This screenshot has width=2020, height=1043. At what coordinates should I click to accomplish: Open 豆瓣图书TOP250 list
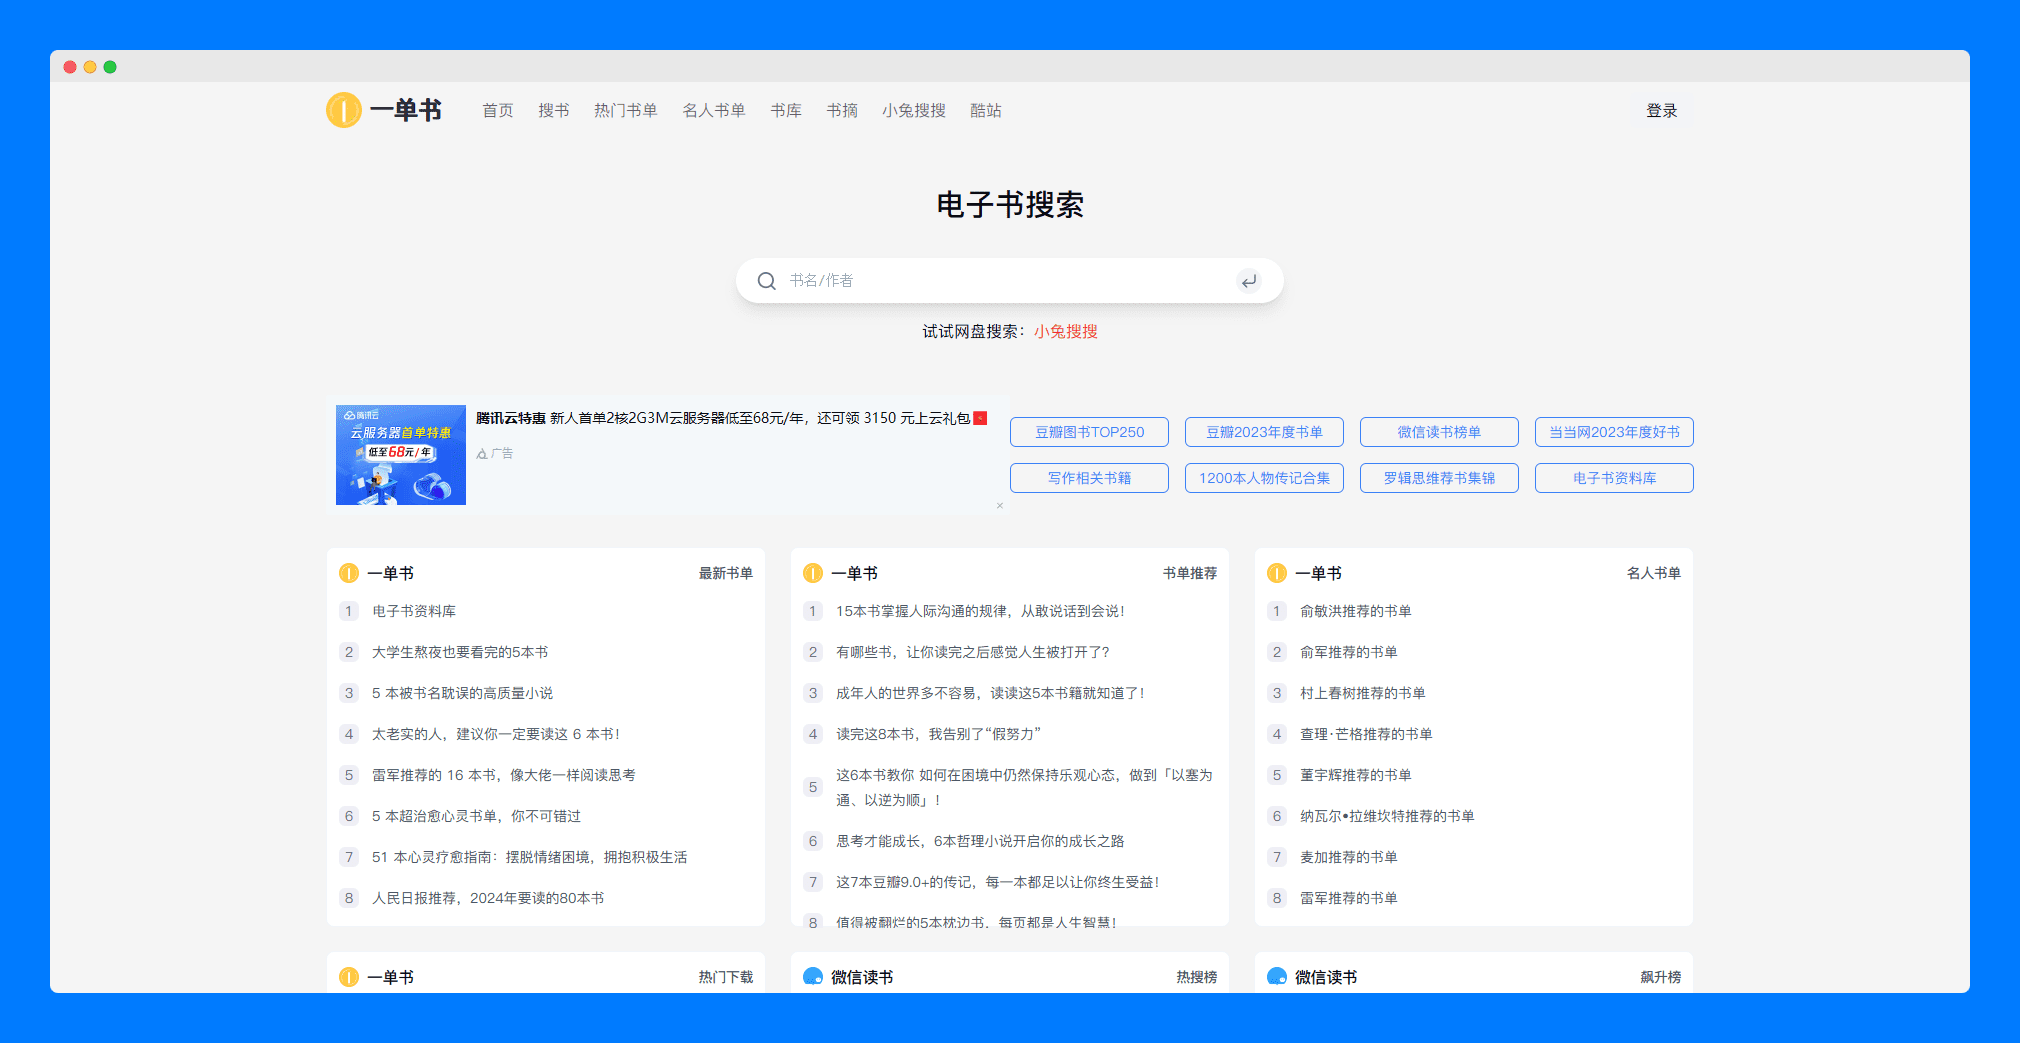coord(1088,432)
